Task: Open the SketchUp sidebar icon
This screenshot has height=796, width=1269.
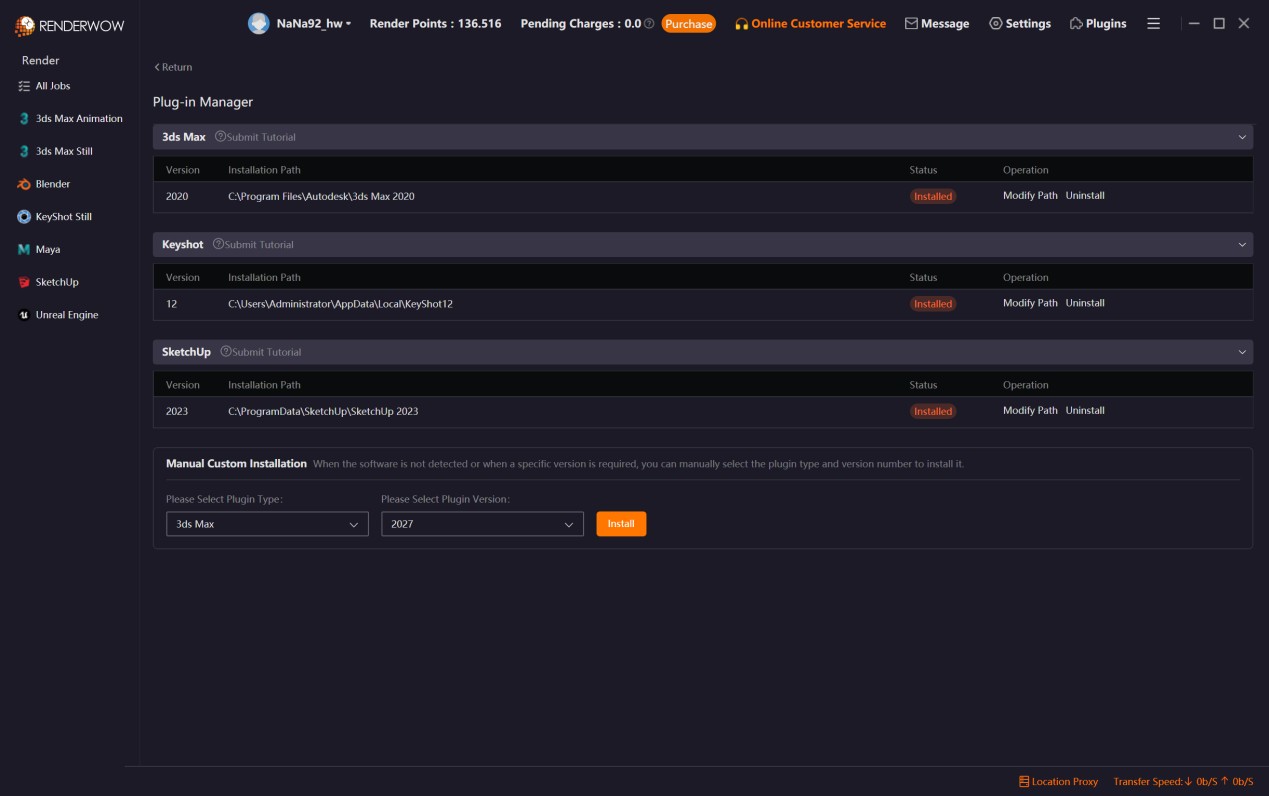Action: click(x=24, y=282)
